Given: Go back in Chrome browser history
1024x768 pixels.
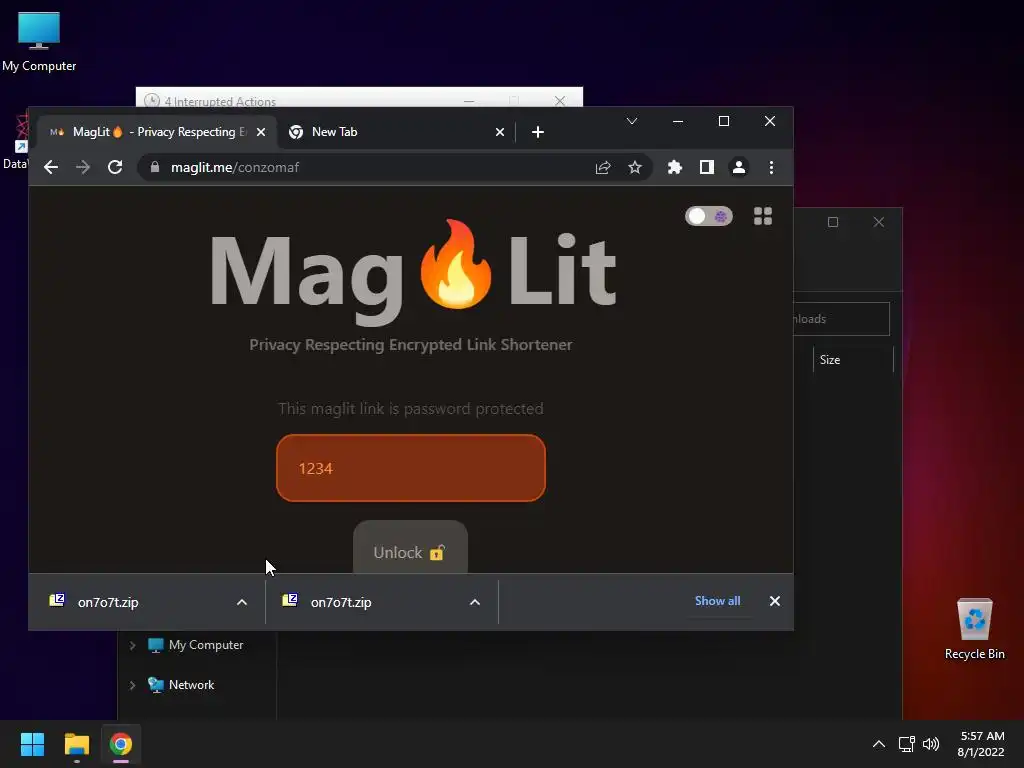Looking at the screenshot, I should pos(51,167).
